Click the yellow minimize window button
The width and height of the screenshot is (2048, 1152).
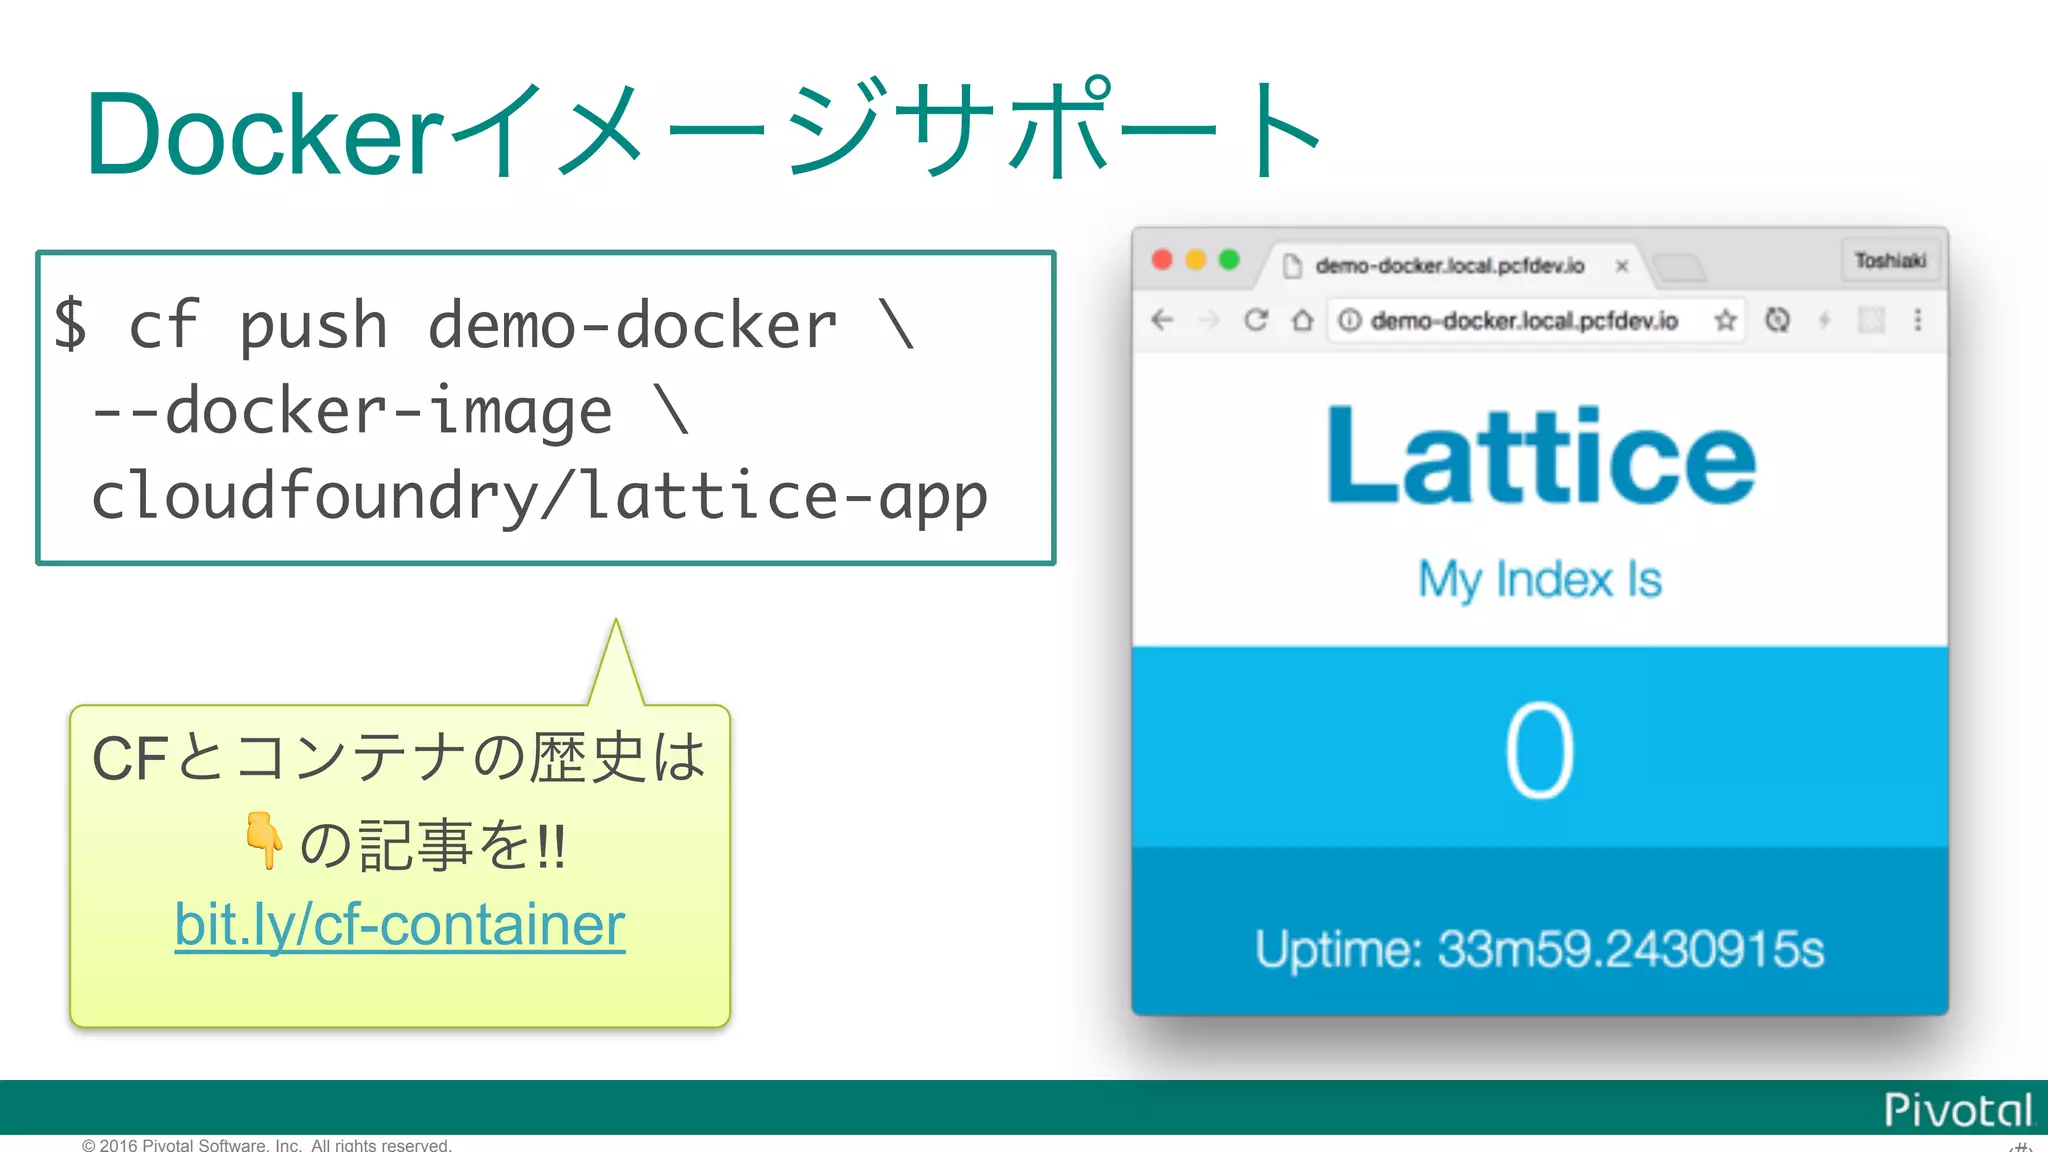[x=1196, y=260]
